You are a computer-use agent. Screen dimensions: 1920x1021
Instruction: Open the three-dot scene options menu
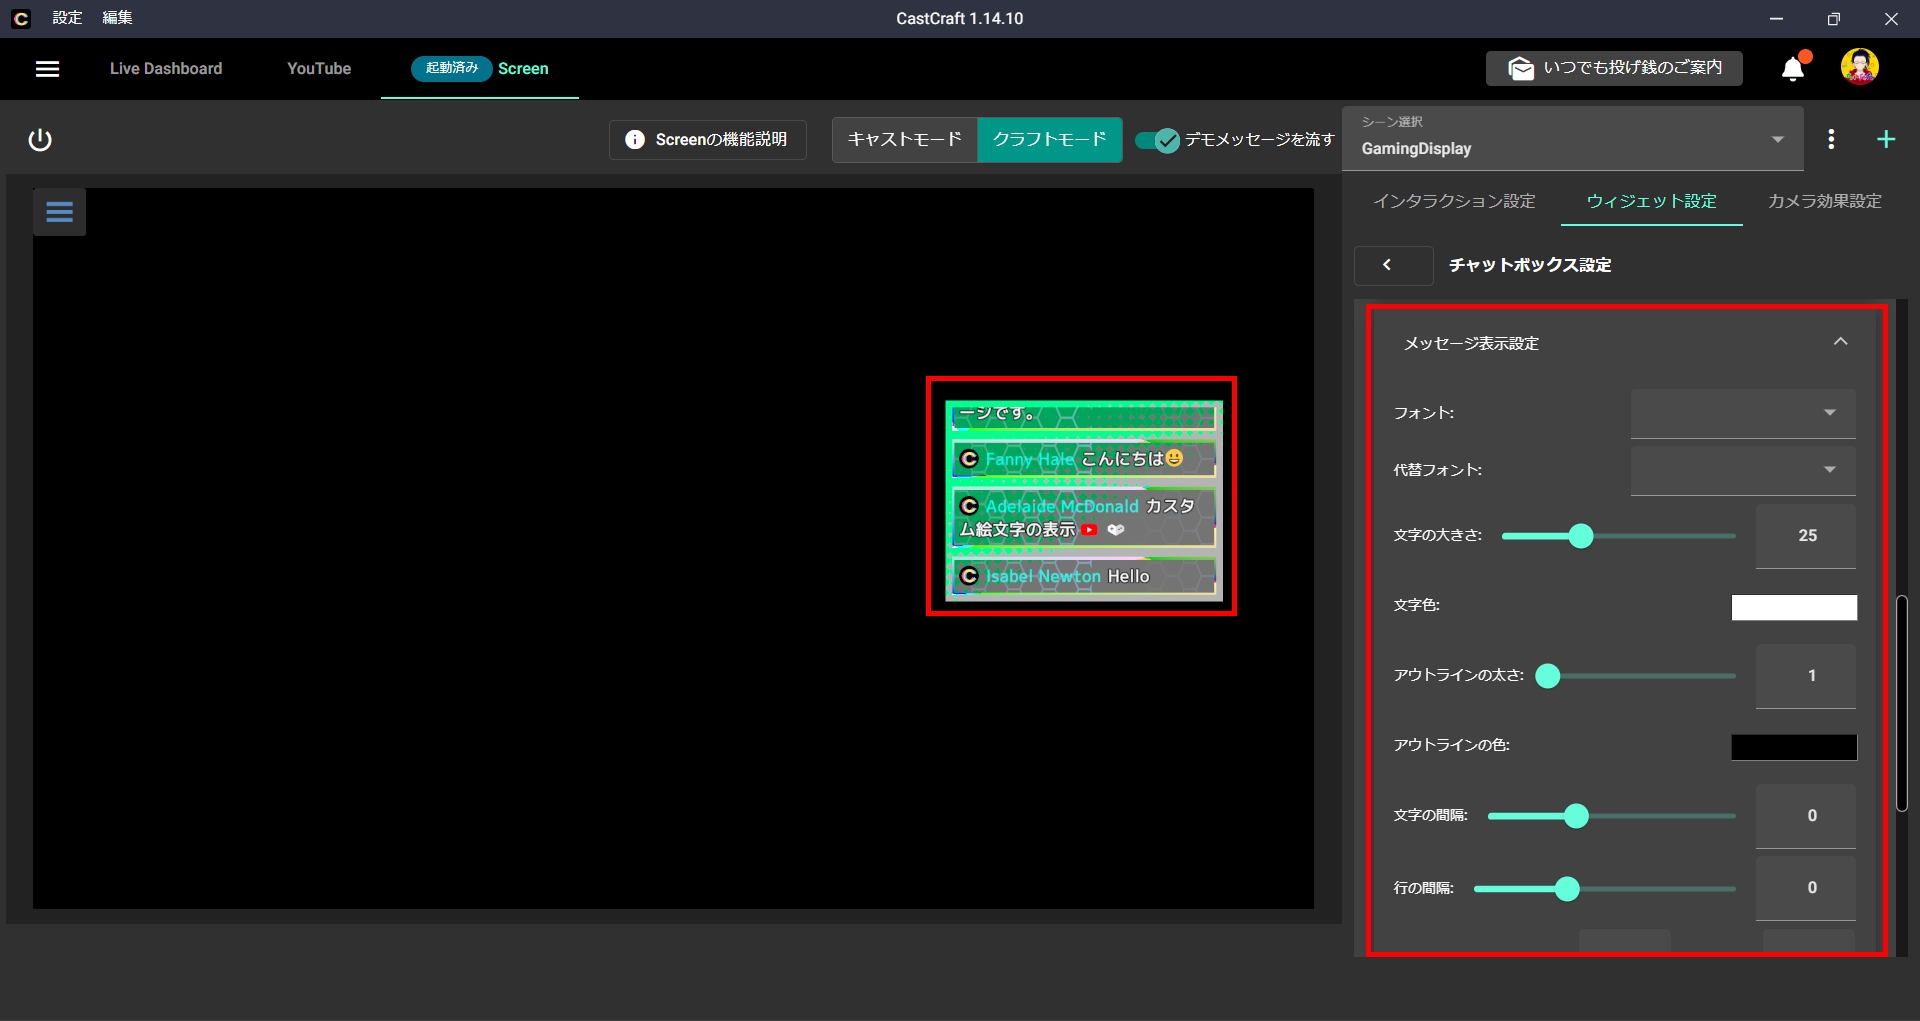1831,140
